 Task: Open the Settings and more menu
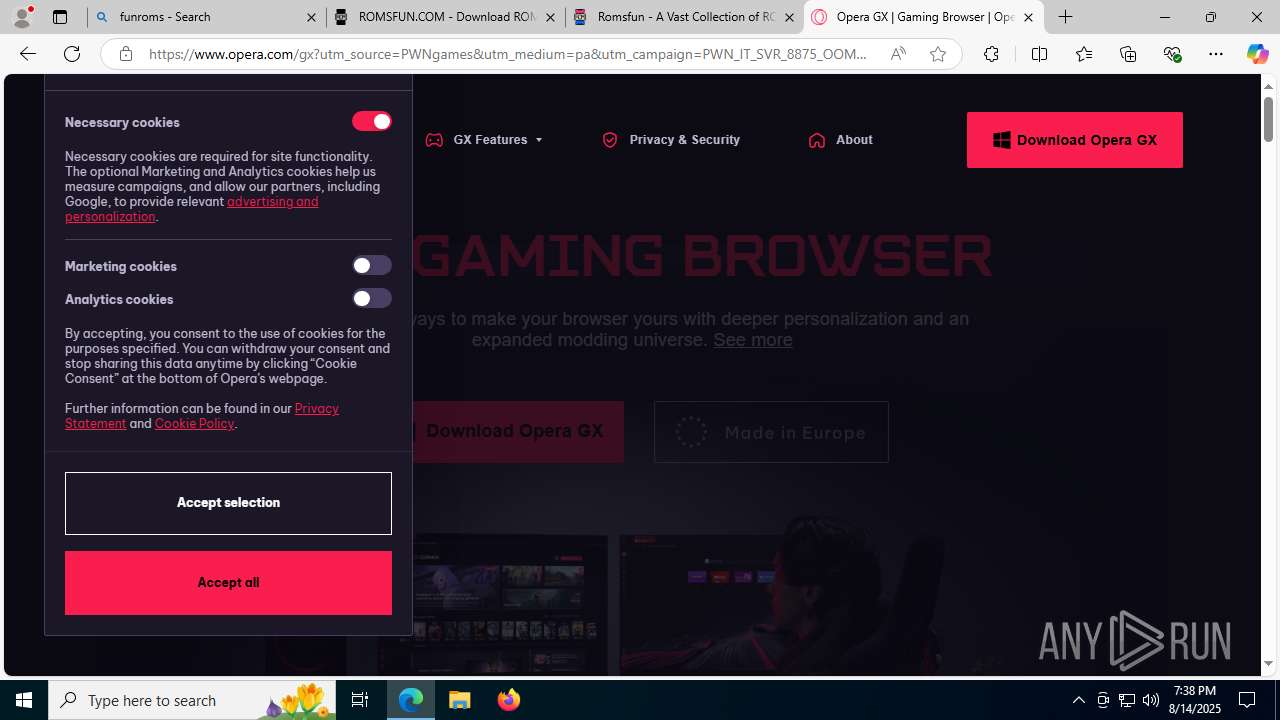pyautogui.click(x=1216, y=54)
